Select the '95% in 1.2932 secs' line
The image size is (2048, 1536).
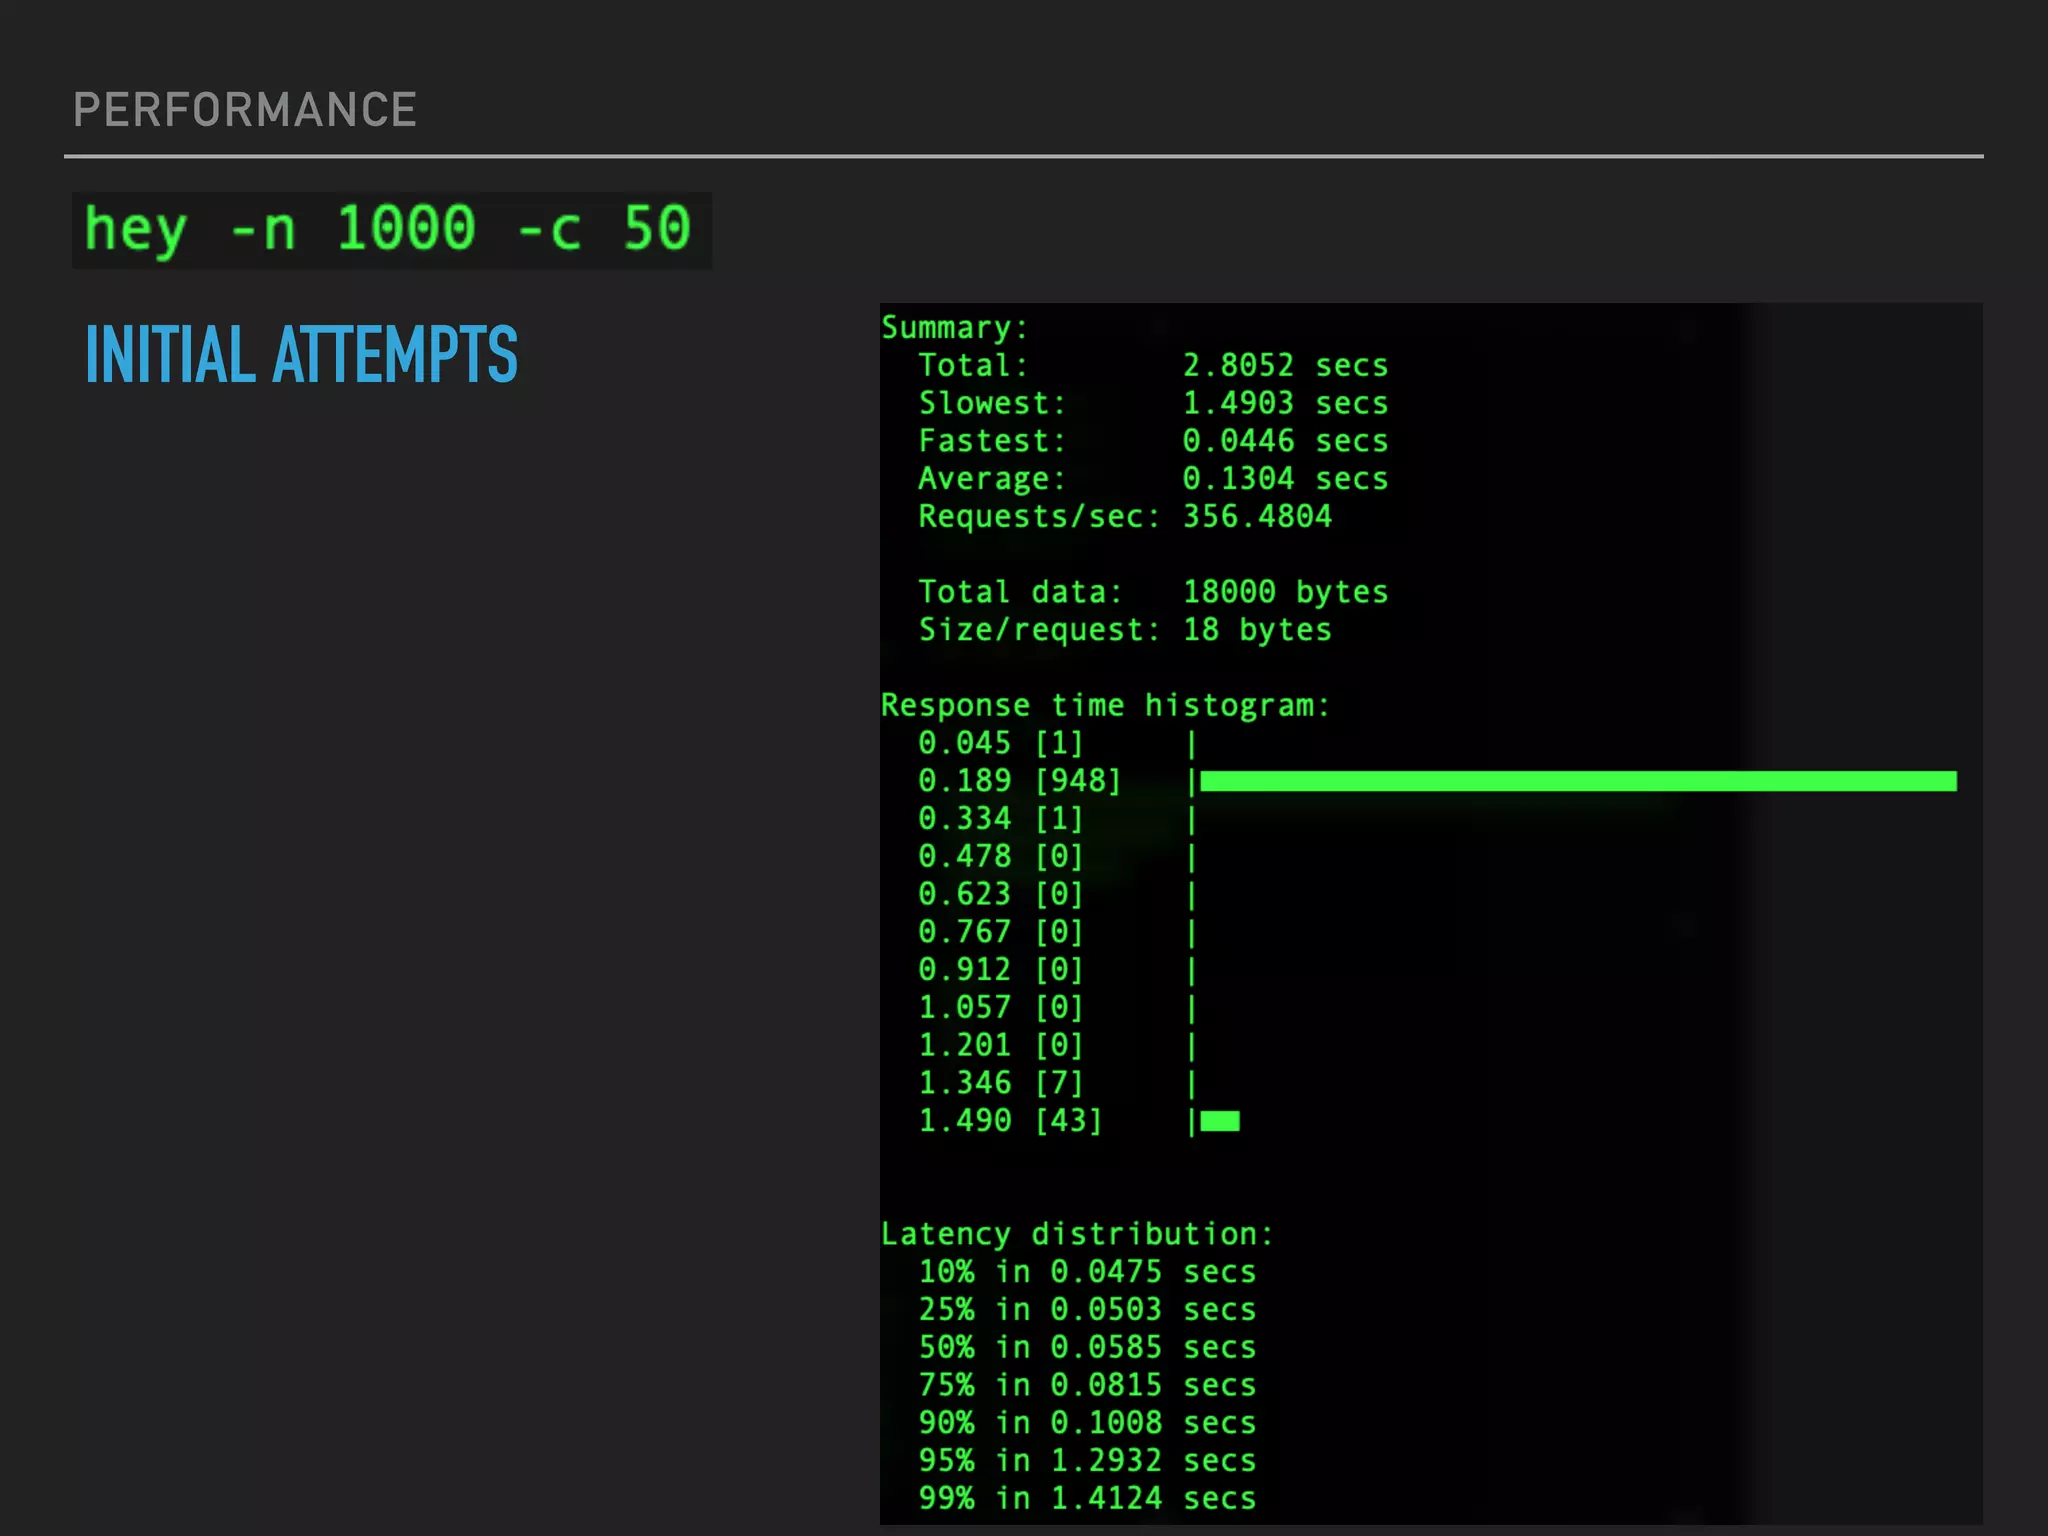click(x=1087, y=1461)
